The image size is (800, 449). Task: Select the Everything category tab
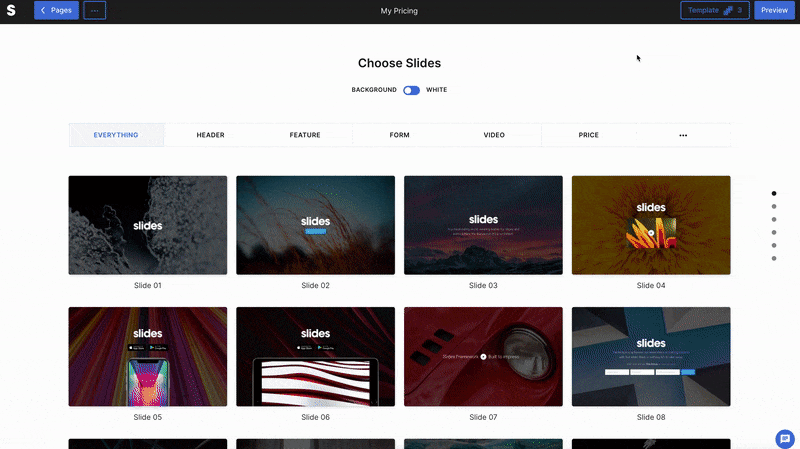point(116,135)
